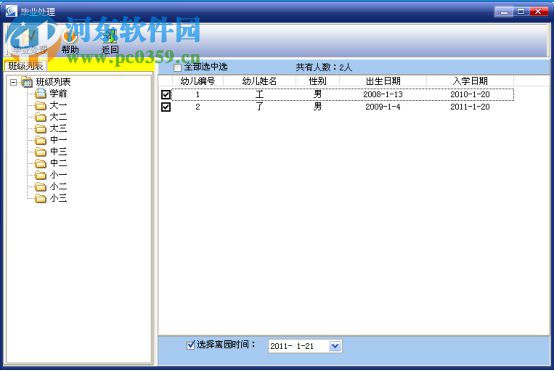Maximize the 毕业处理 window
This screenshot has width=554, height=371.
tap(521, 12)
